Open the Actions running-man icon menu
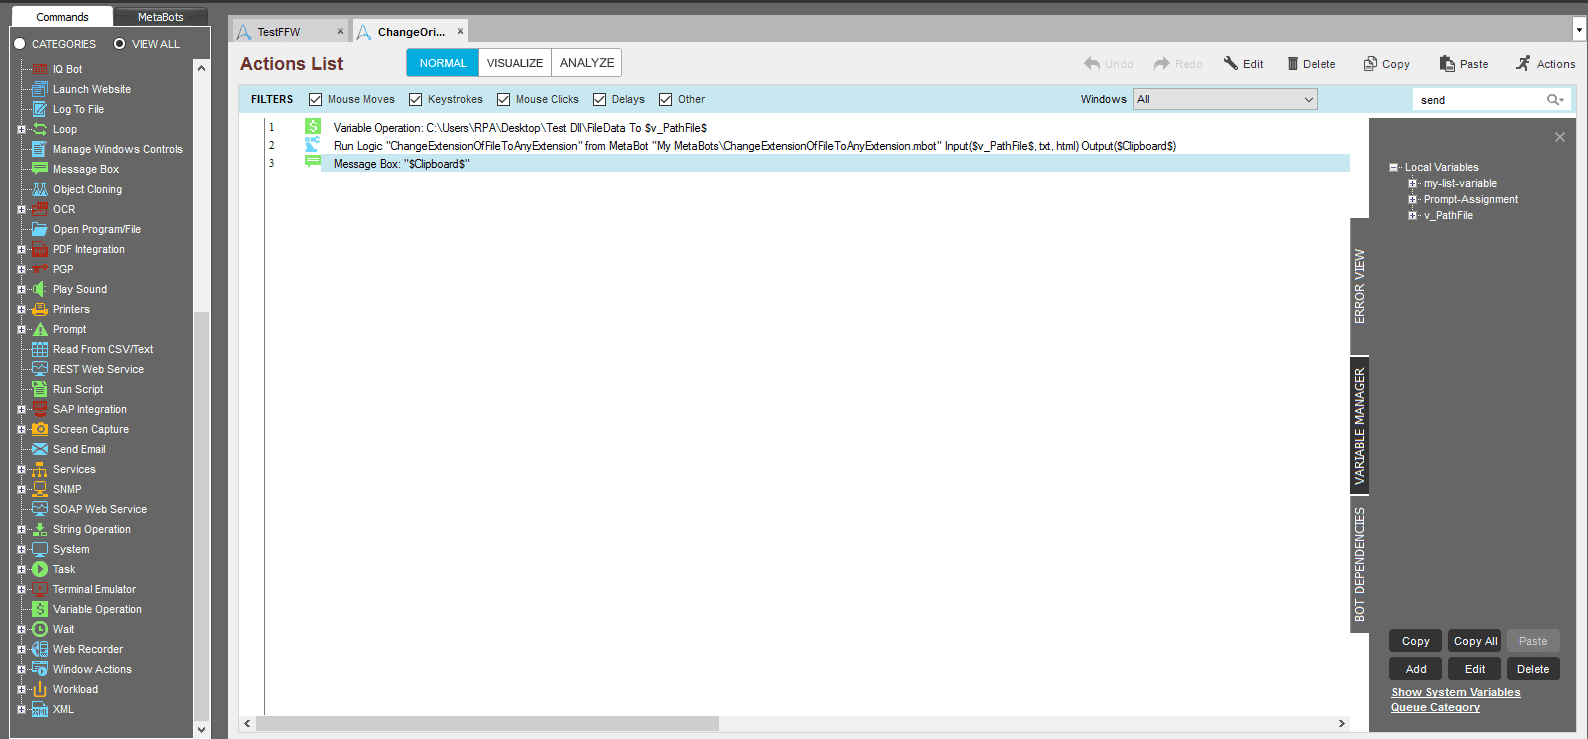Viewport: 1588px width, 739px height. (1523, 63)
